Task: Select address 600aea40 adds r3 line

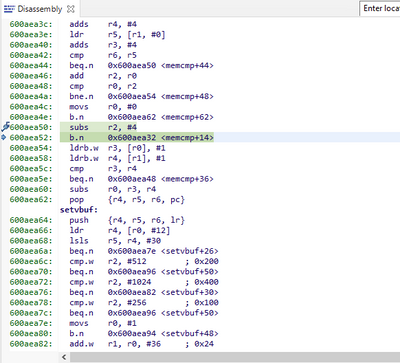Action: click(73, 45)
